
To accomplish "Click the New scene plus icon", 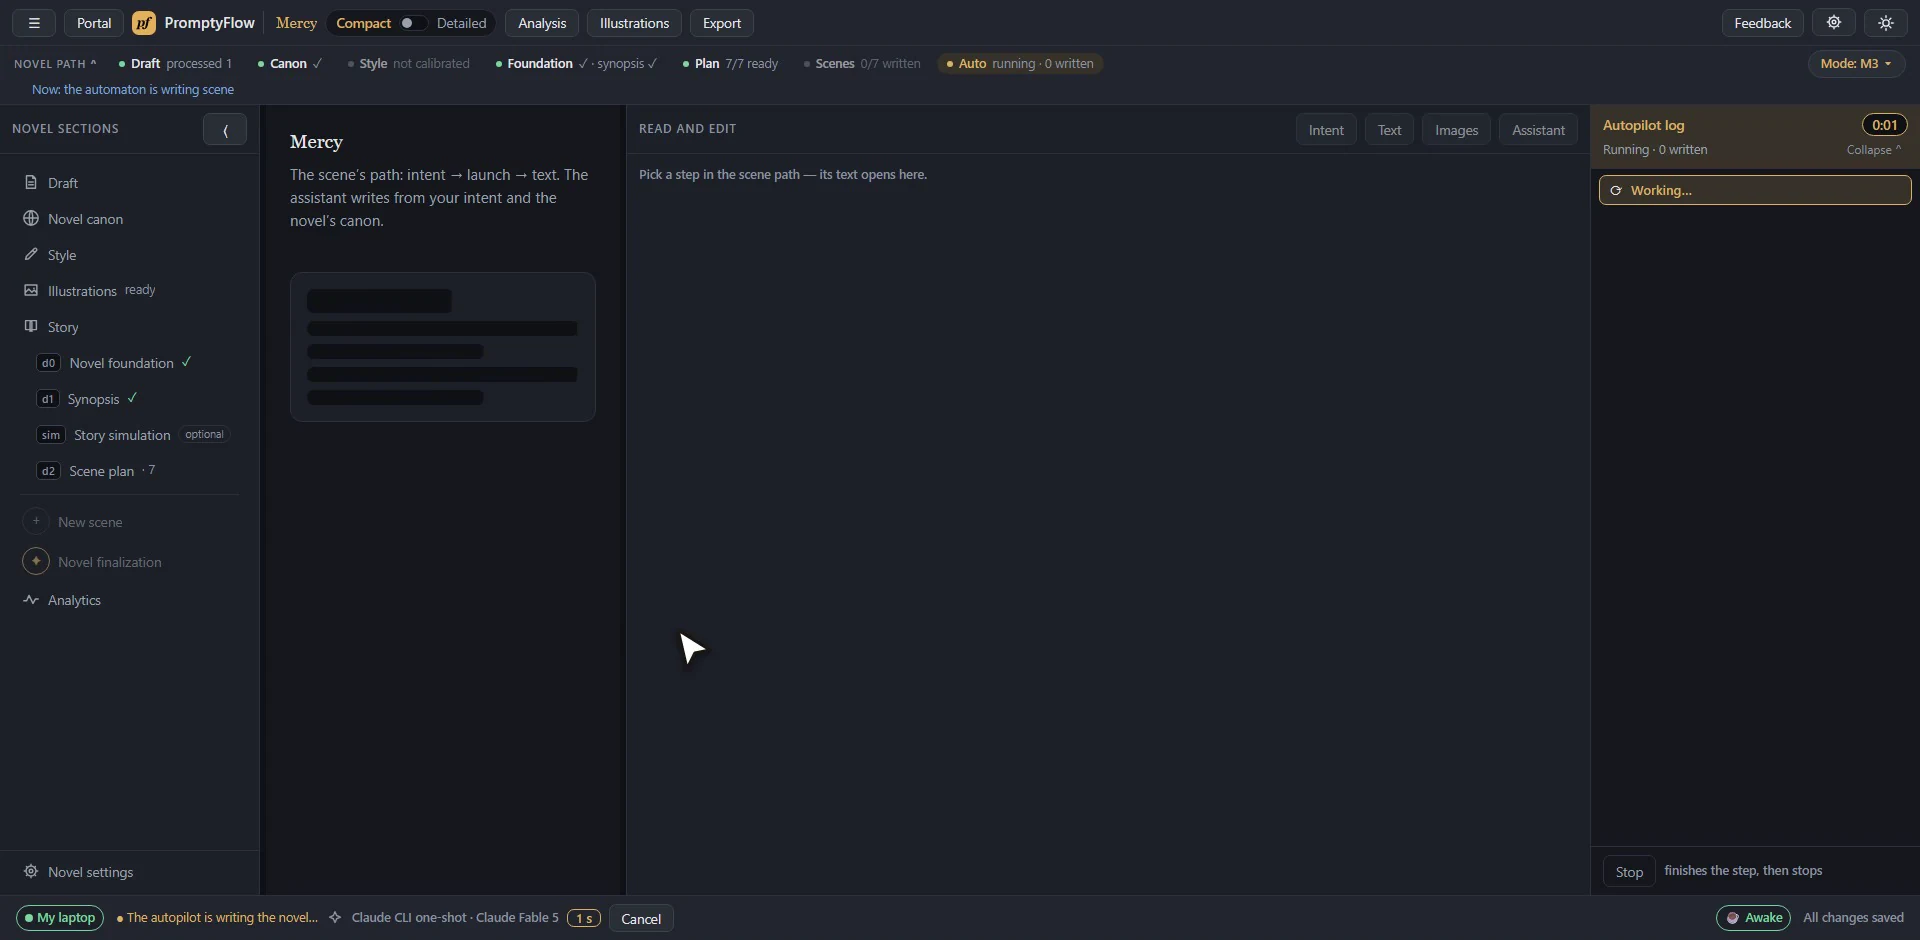I will coord(36,522).
